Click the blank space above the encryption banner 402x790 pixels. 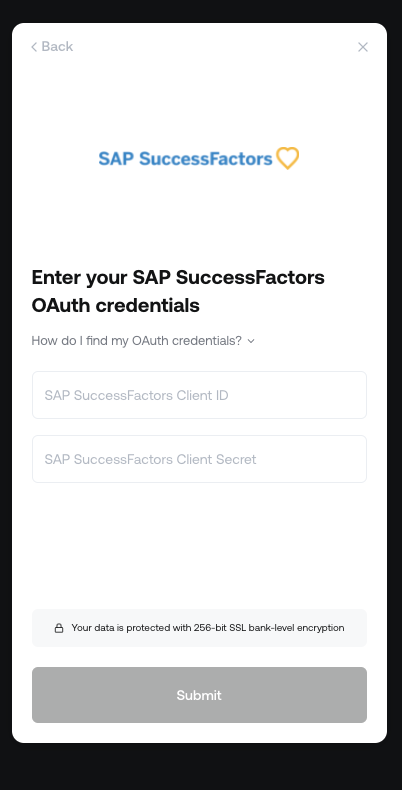(x=199, y=546)
